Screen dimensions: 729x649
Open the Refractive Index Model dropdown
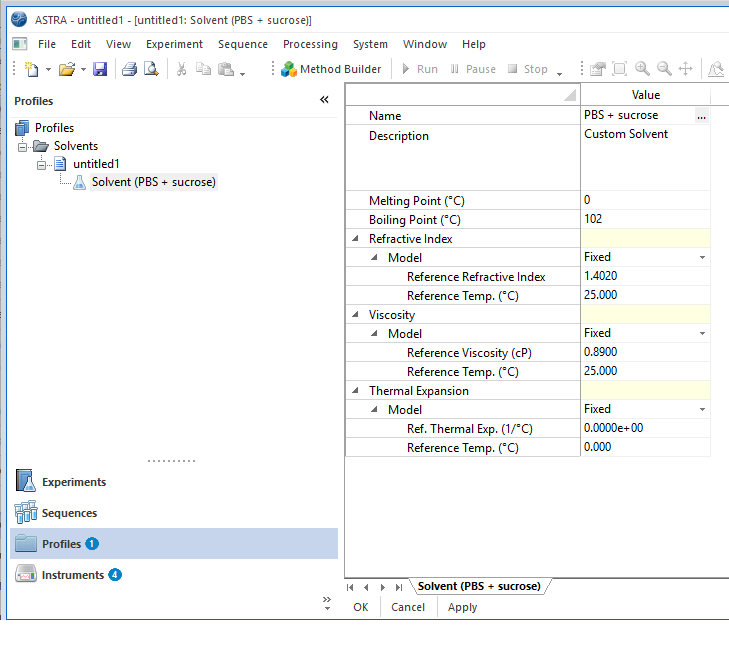tap(702, 258)
